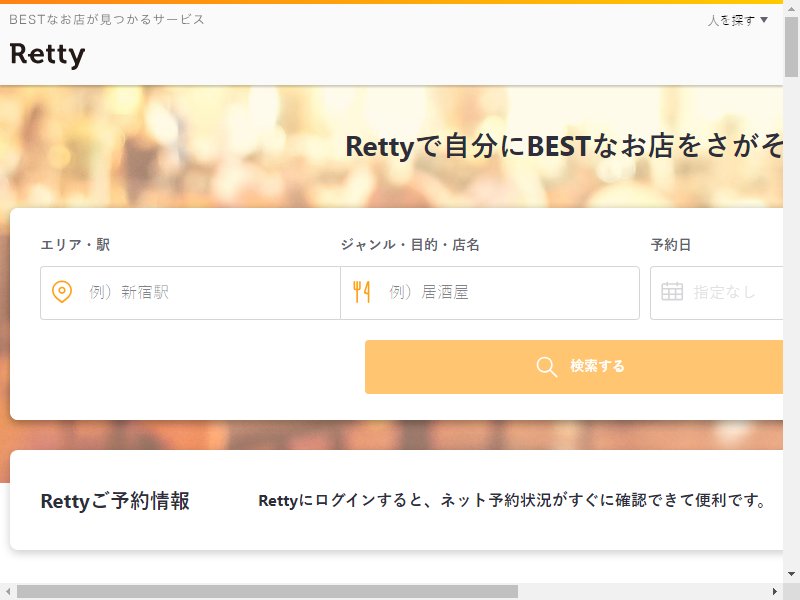Click the ジャンル・目的・店名 label

pyautogui.click(x=410, y=245)
